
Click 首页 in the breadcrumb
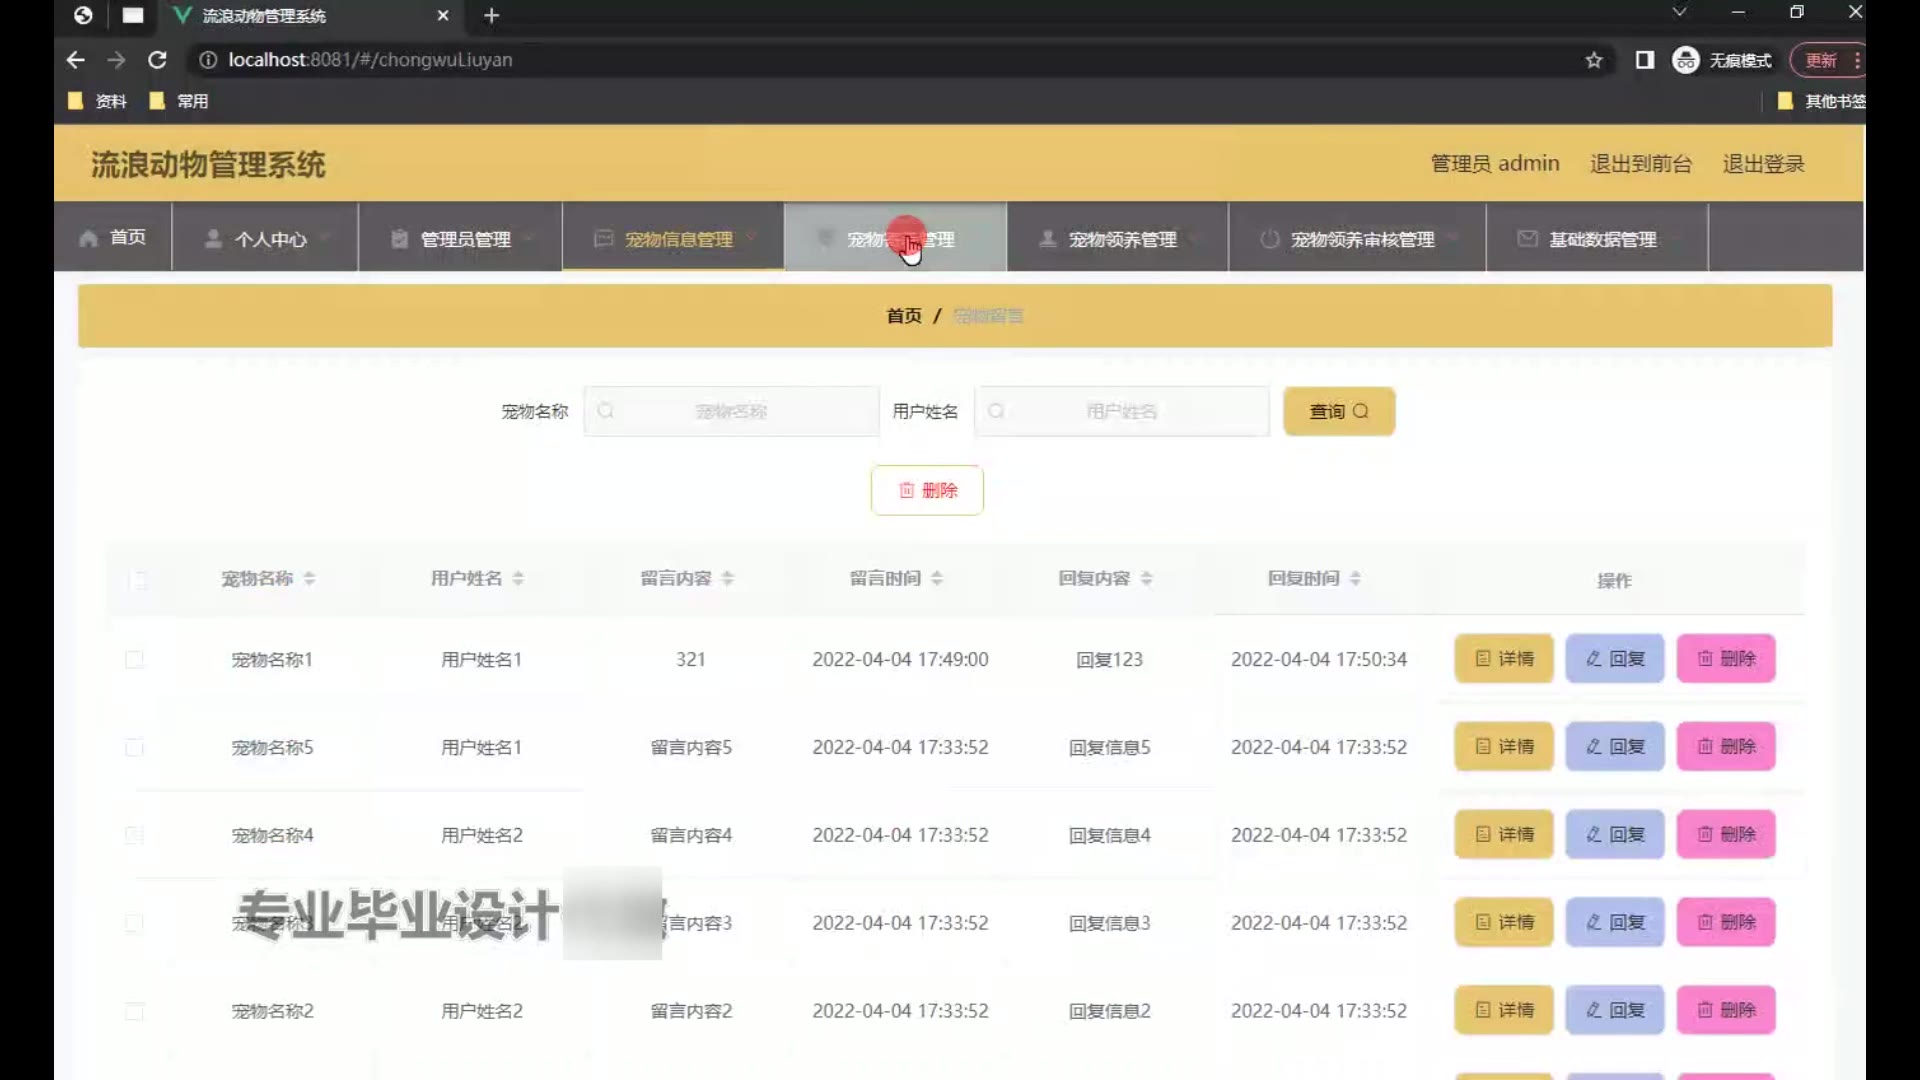pos(904,316)
